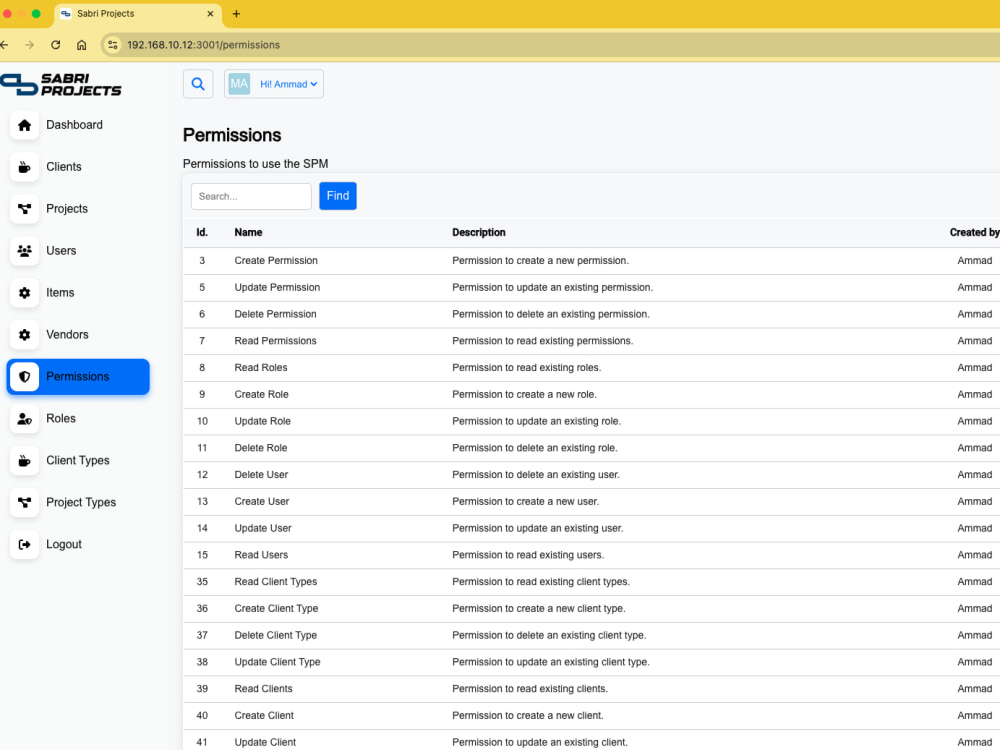Click the Users group icon

point(24,251)
